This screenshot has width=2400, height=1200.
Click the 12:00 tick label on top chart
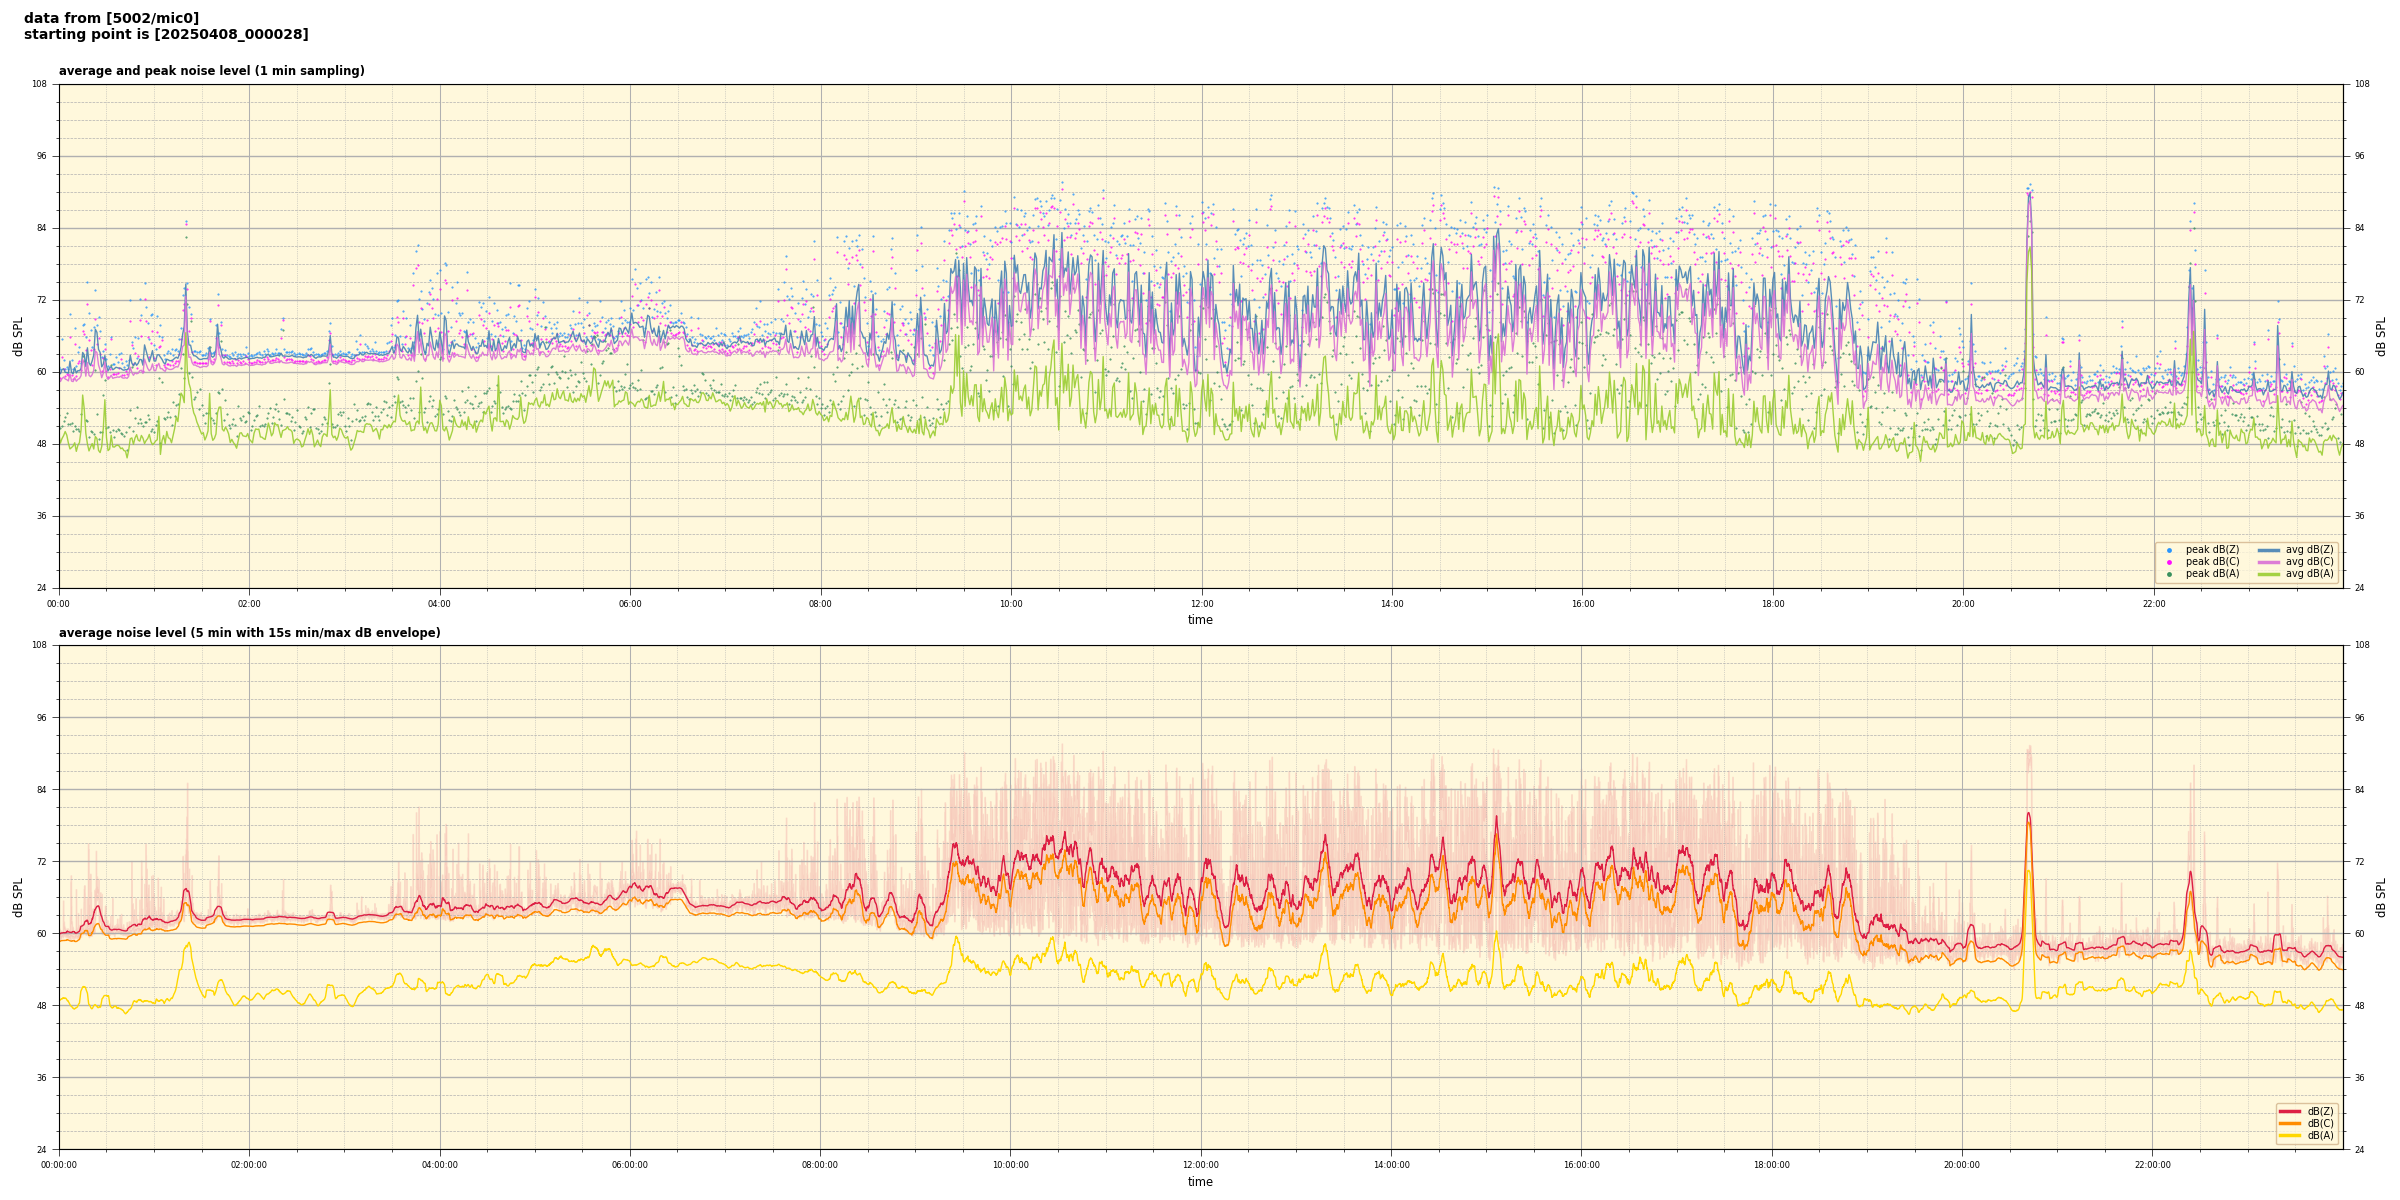coord(1201,604)
